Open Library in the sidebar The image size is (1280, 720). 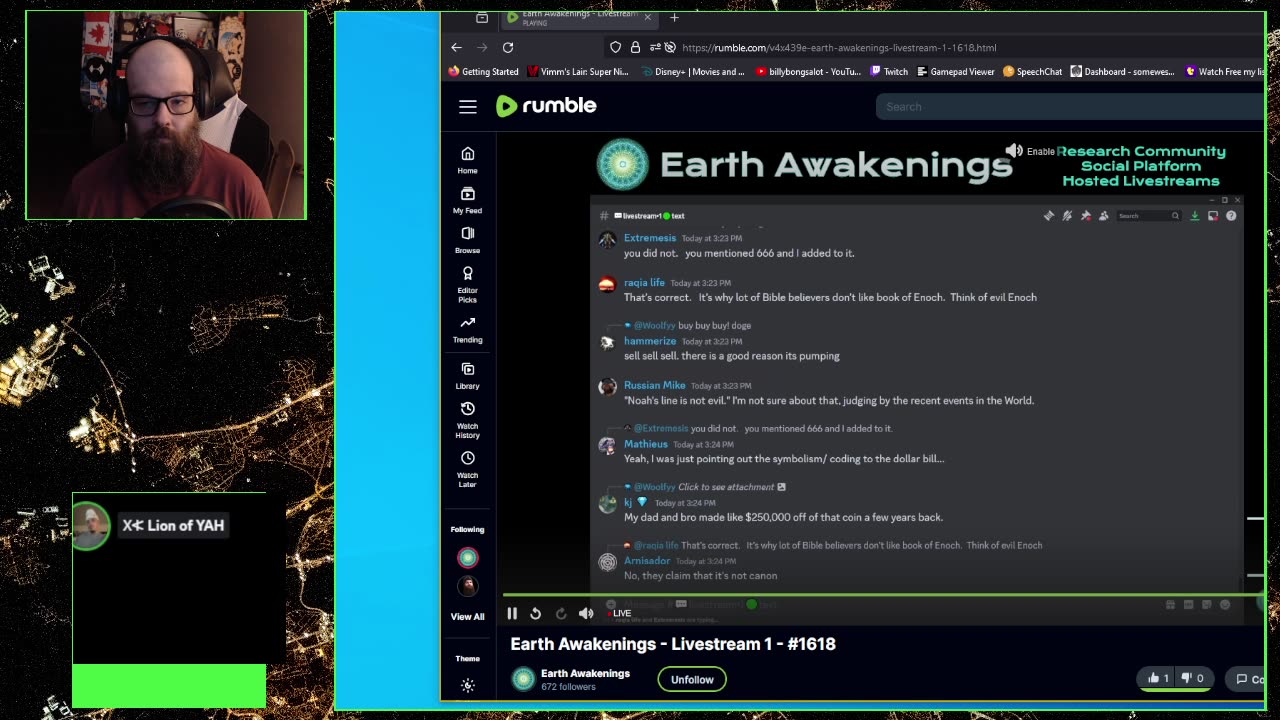(467, 376)
